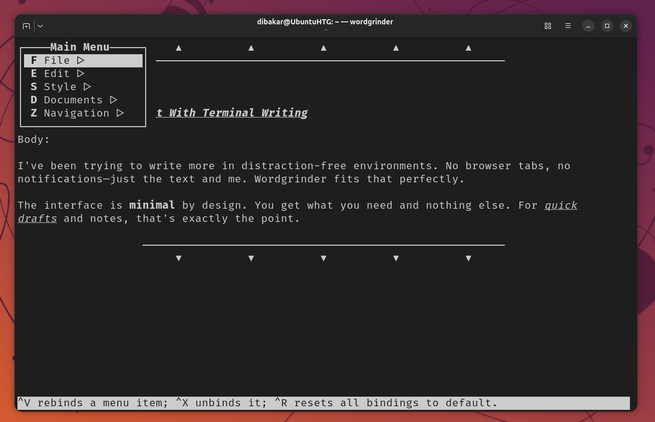Open the dropdown arrow beside new tab icon

point(40,26)
